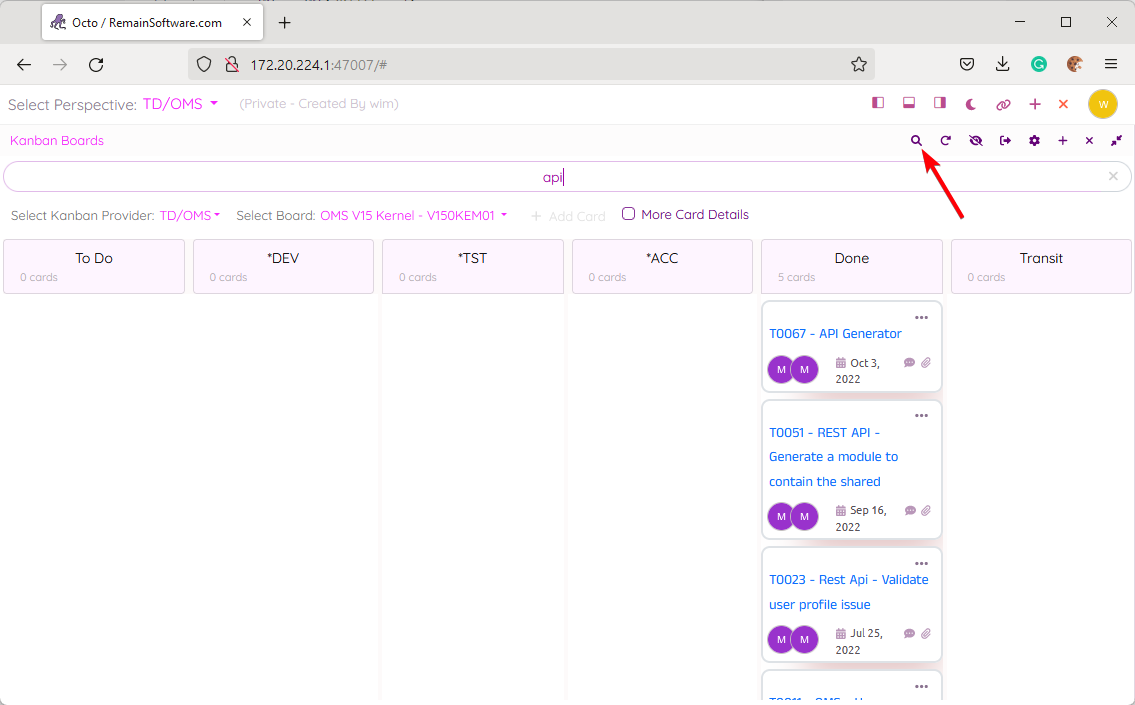
Task: Open the T0067 - API Generator card link
Action: click(835, 334)
